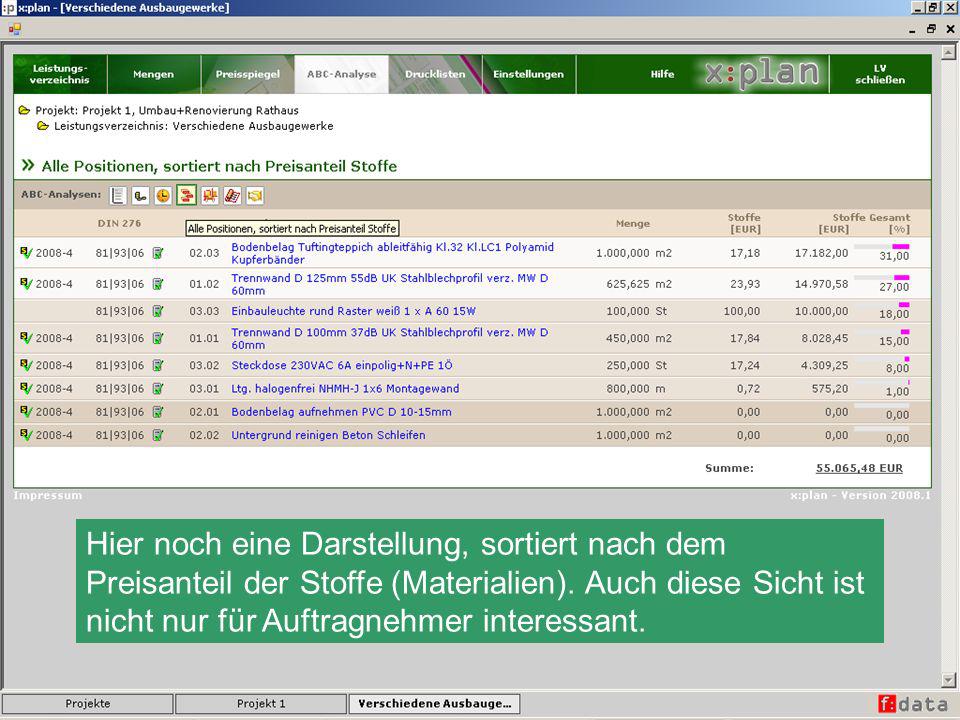Click the LV schließen button
The width and height of the screenshot is (960, 720).
pos(880,74)
